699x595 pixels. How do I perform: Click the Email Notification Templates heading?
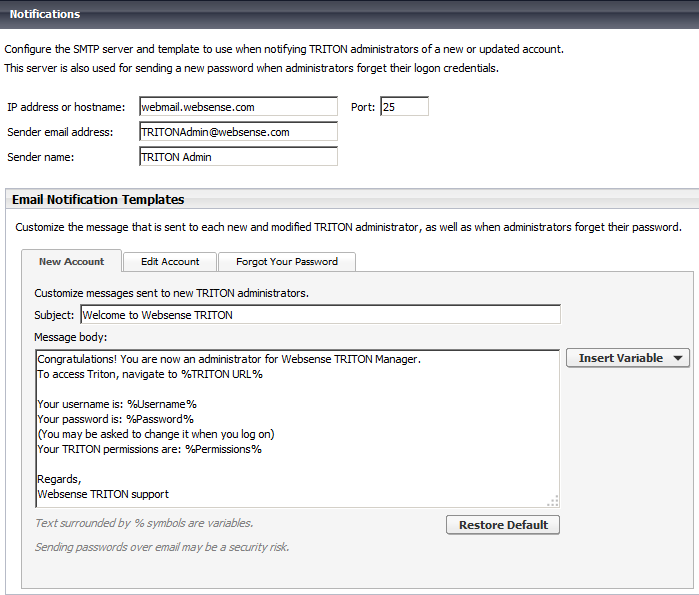coord(98,200)
